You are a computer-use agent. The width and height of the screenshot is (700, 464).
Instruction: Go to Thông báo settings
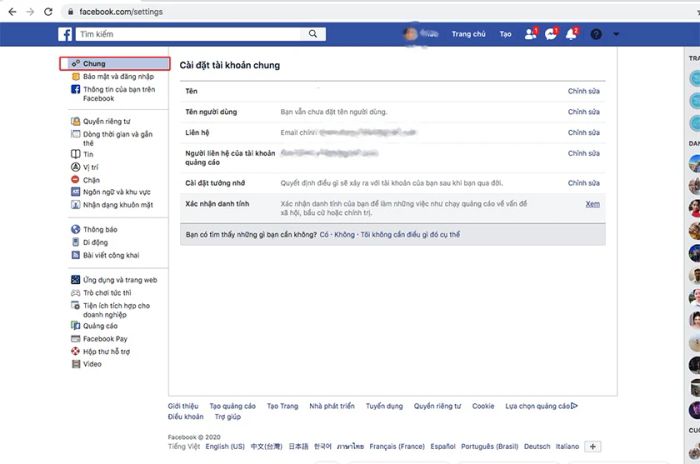100,229
